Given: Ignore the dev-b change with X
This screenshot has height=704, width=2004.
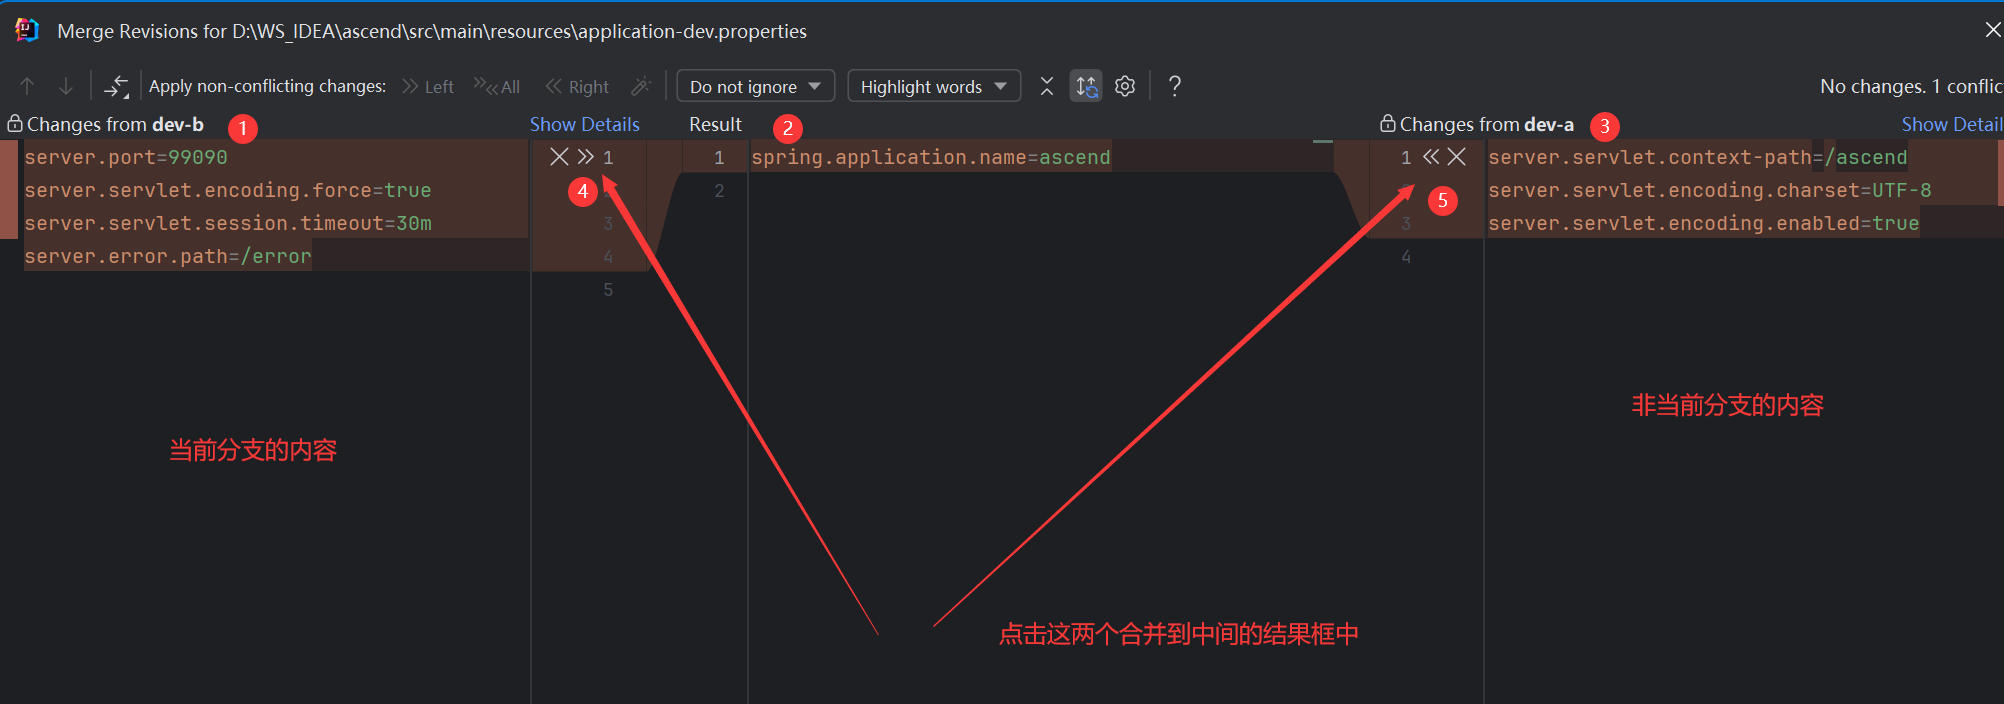Looking at the screenshot, I should 559,157.
